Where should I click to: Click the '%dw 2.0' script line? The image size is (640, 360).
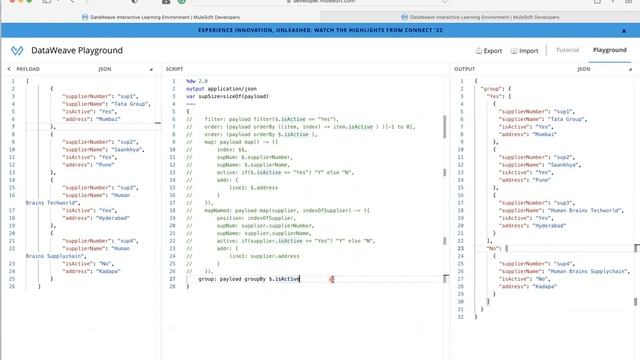[x=197, y=81]
